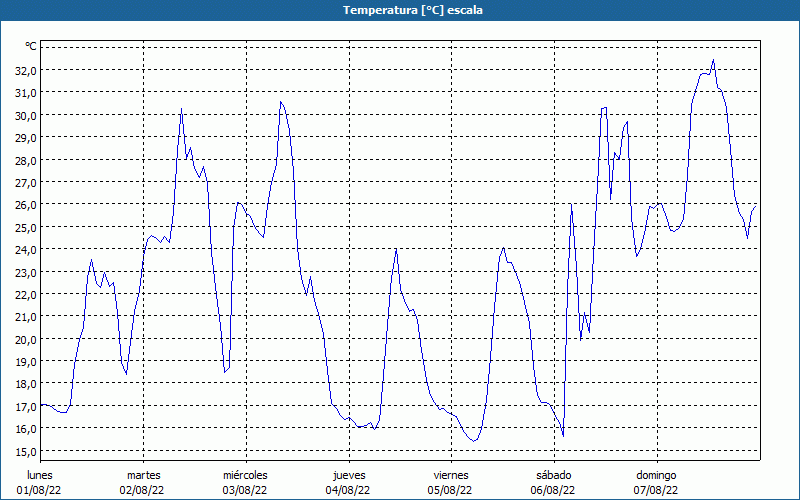This screenshot has height=500, width=800.
Task: Select the 'martes' day label
Action: click(x=143, y=475)
